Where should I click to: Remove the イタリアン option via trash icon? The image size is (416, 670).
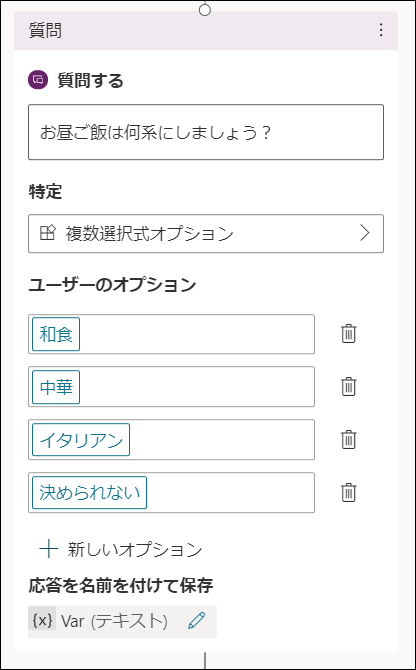click(349, 439)
